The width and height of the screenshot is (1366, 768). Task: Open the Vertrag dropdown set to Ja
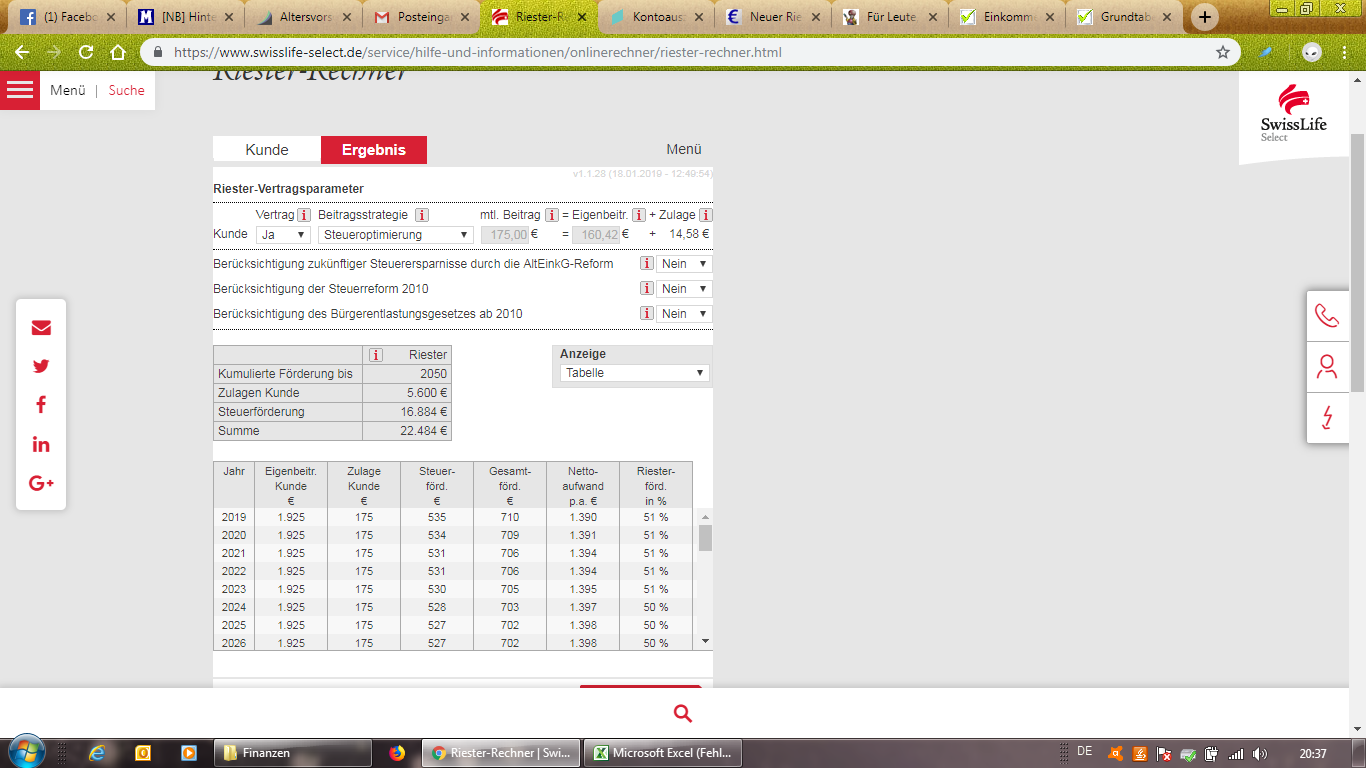pos(284,234)
